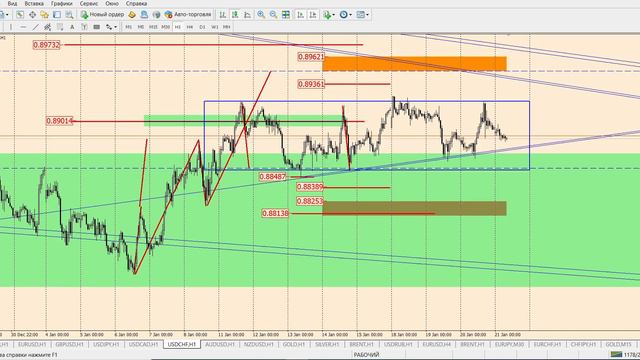Switch to the USDJPY,H1 chart tab
Screen dimensions: 640x360
[106, 344]
